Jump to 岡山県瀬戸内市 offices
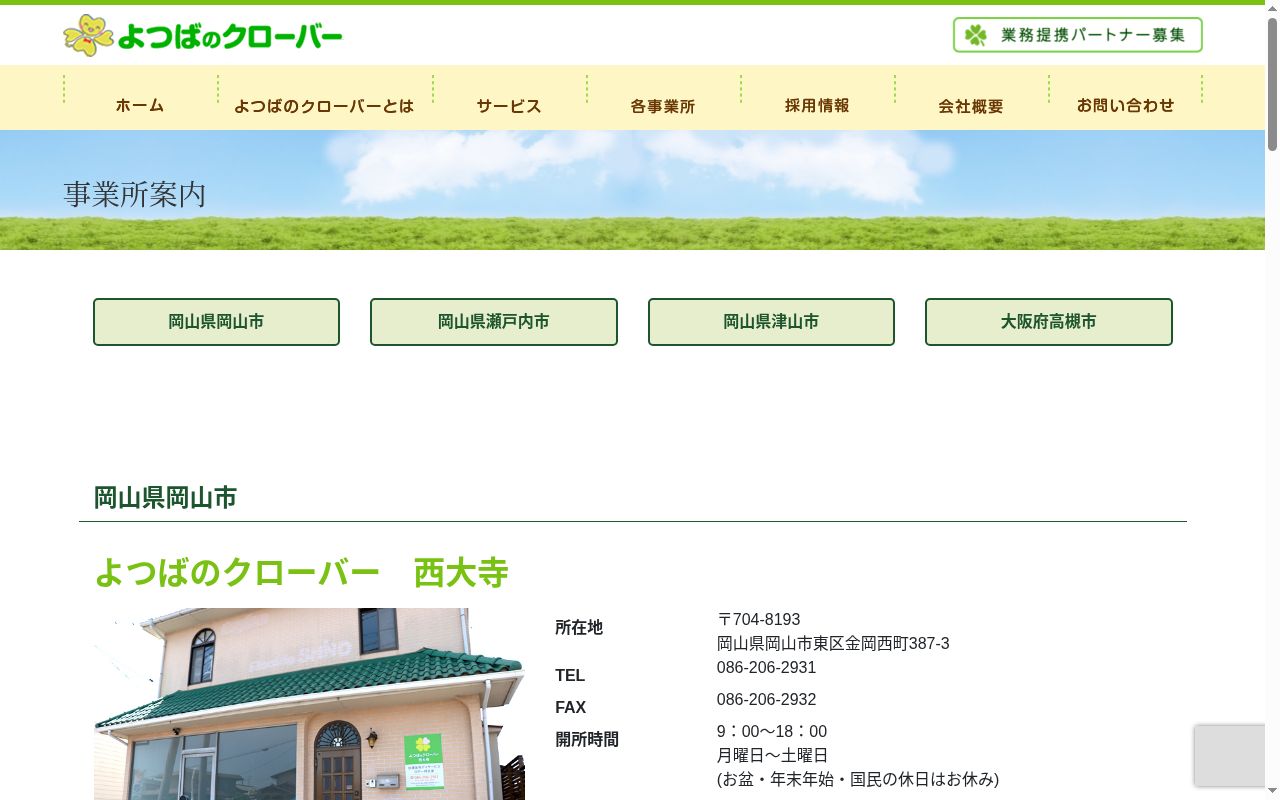Screen dimensions: 1280x800 click(494, 322)
